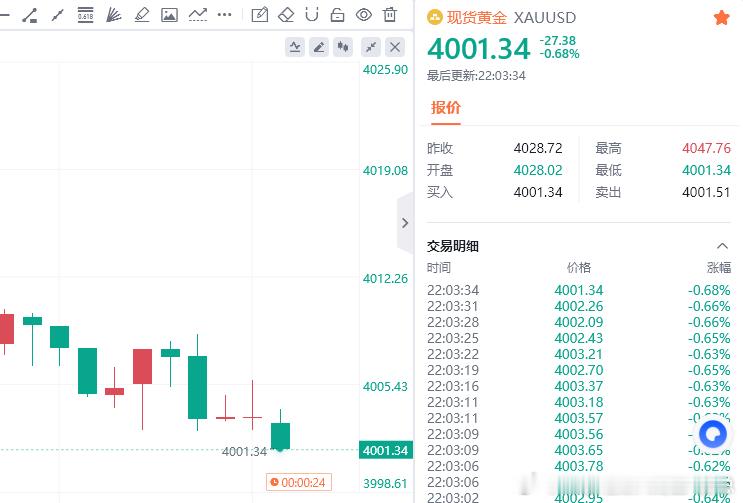
Task: Click the latest green candlestick at 4001.34
Action: coord(280,436)
